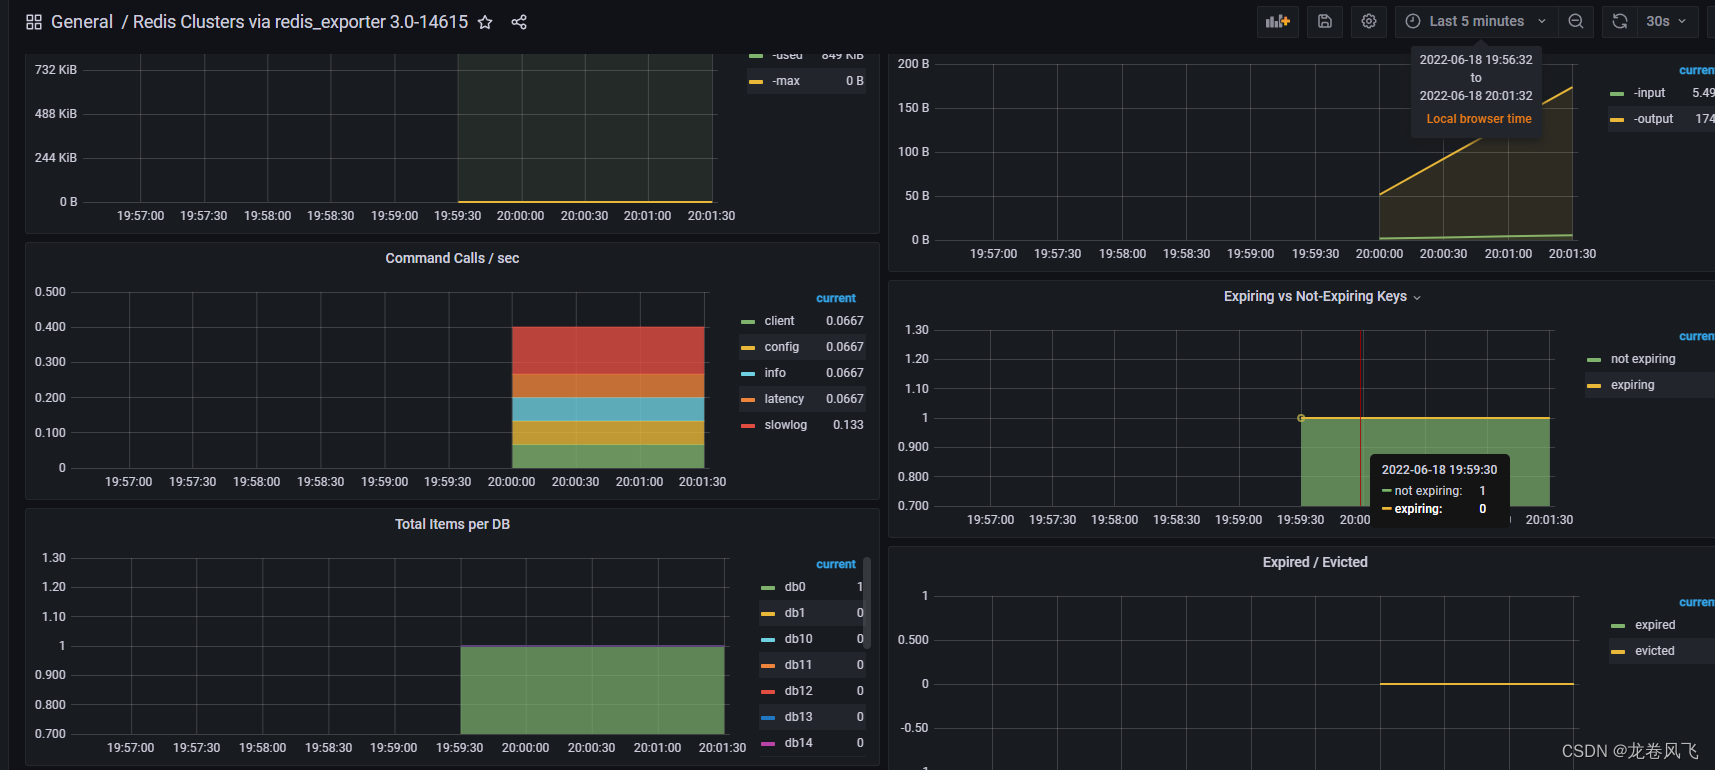
Task: Toggle not expiring series in legend
Action: tap(1643, 359)
